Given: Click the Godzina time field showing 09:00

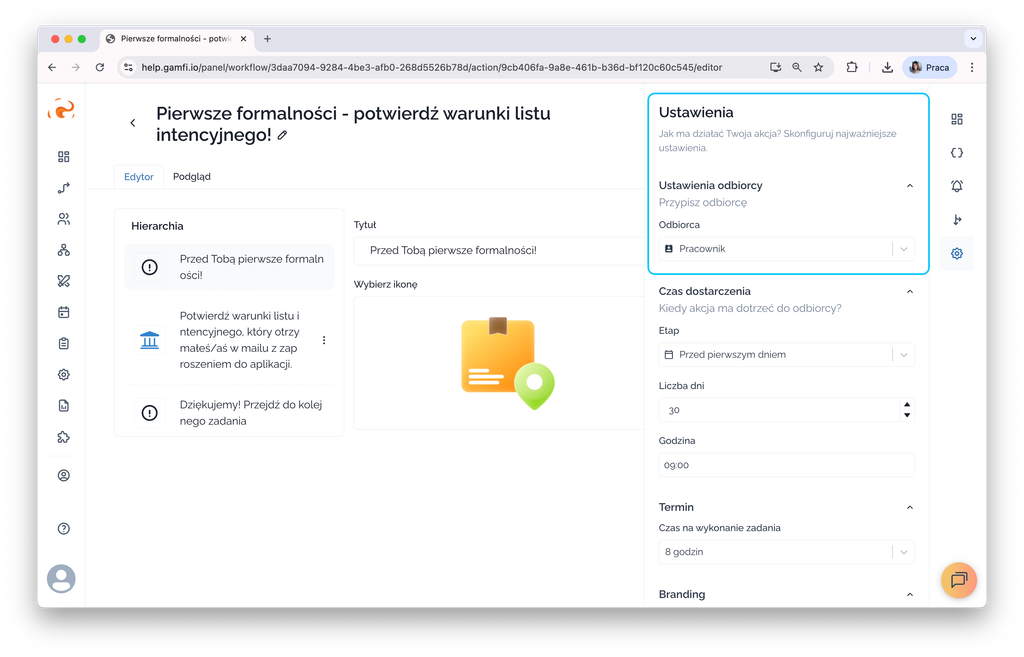Looking at the screenshot, I should [786, 465].
